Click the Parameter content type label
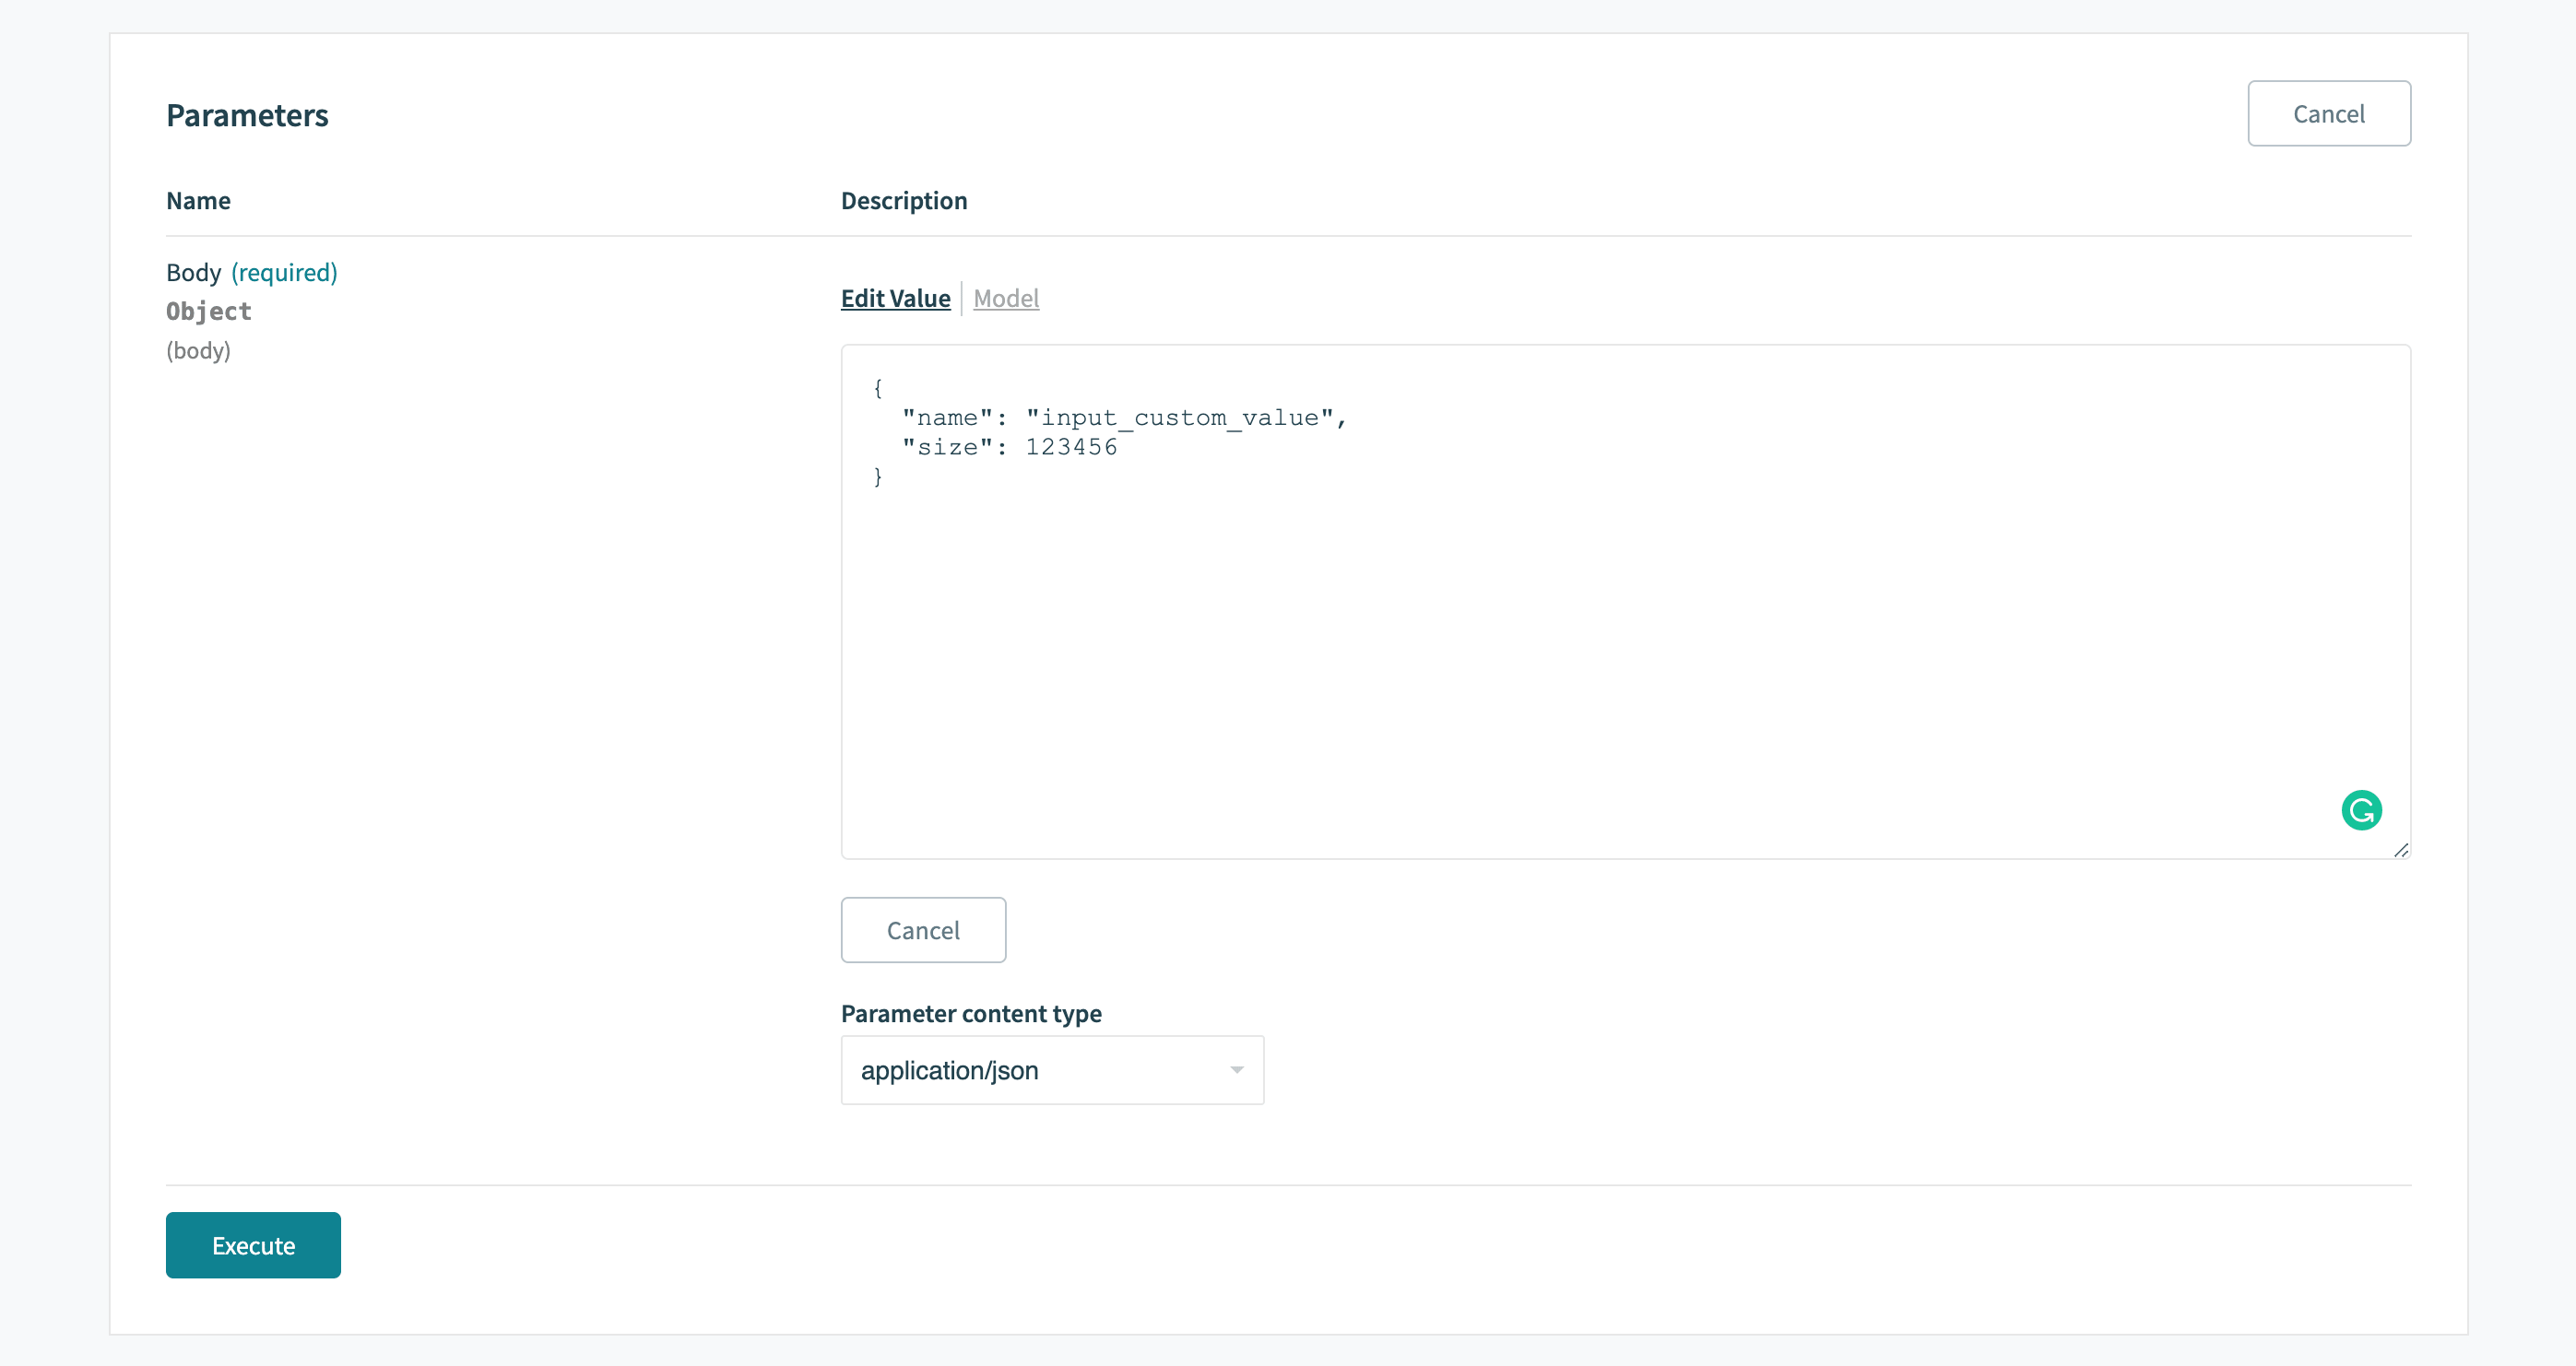Screen dimensions: 2576x1366 pyautogui.click(x=970, y=1013)
